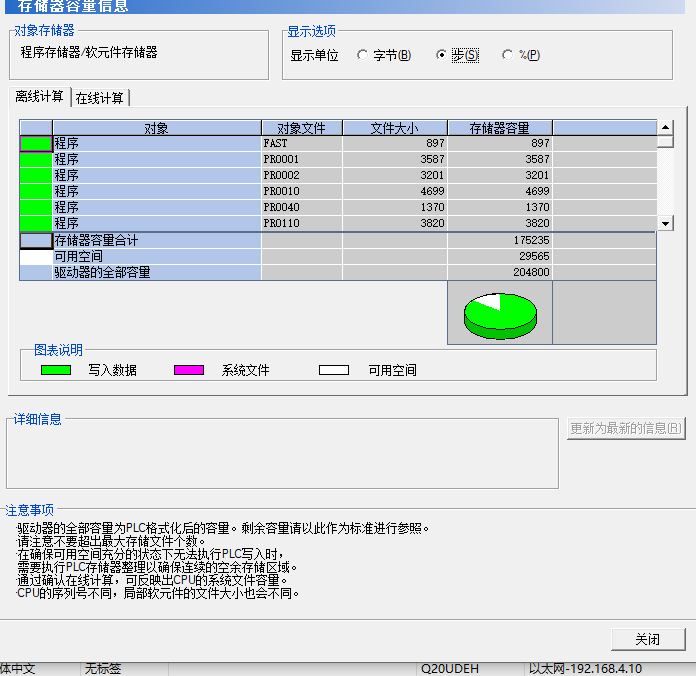Choose the %(P) display unit option

click(x=508, y=56)
